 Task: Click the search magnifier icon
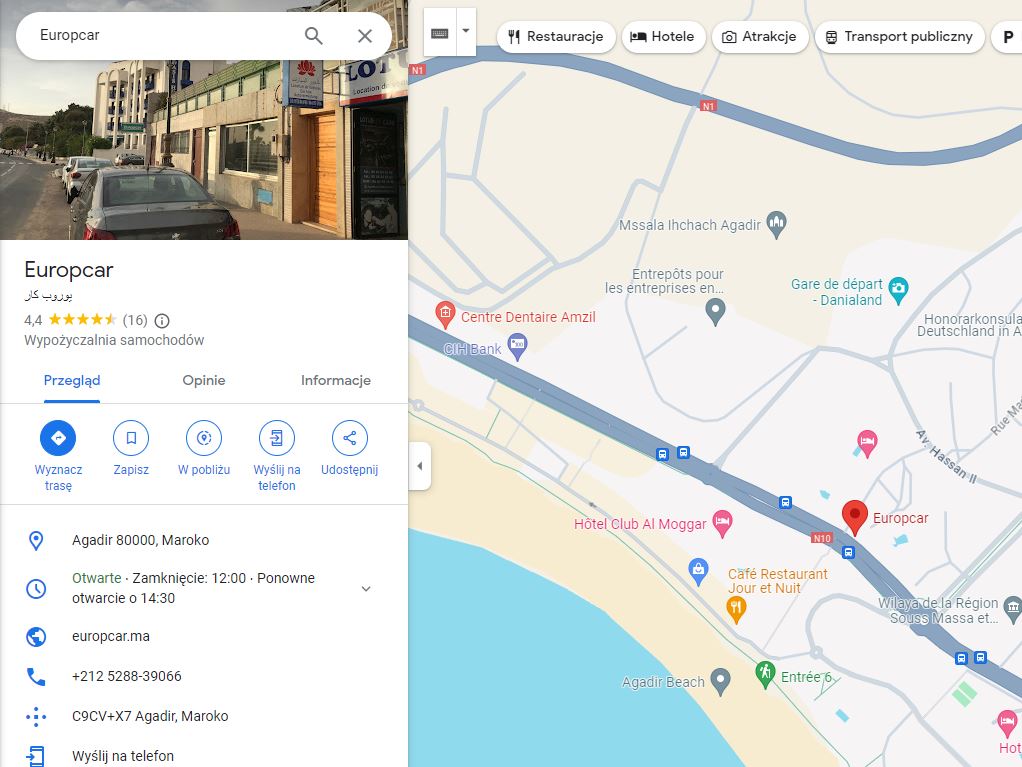pyautogui.click(x=314, y=36)
